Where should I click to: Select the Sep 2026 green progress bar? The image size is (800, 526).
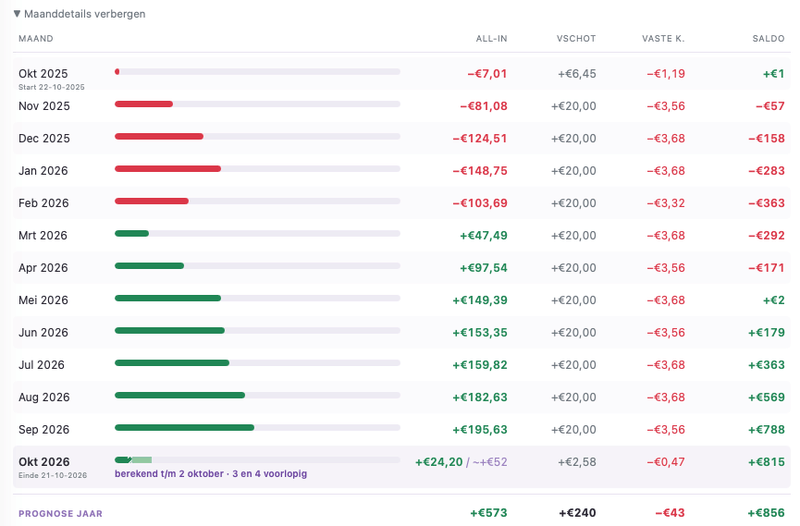pyautogui.click(x=185, y=428)
